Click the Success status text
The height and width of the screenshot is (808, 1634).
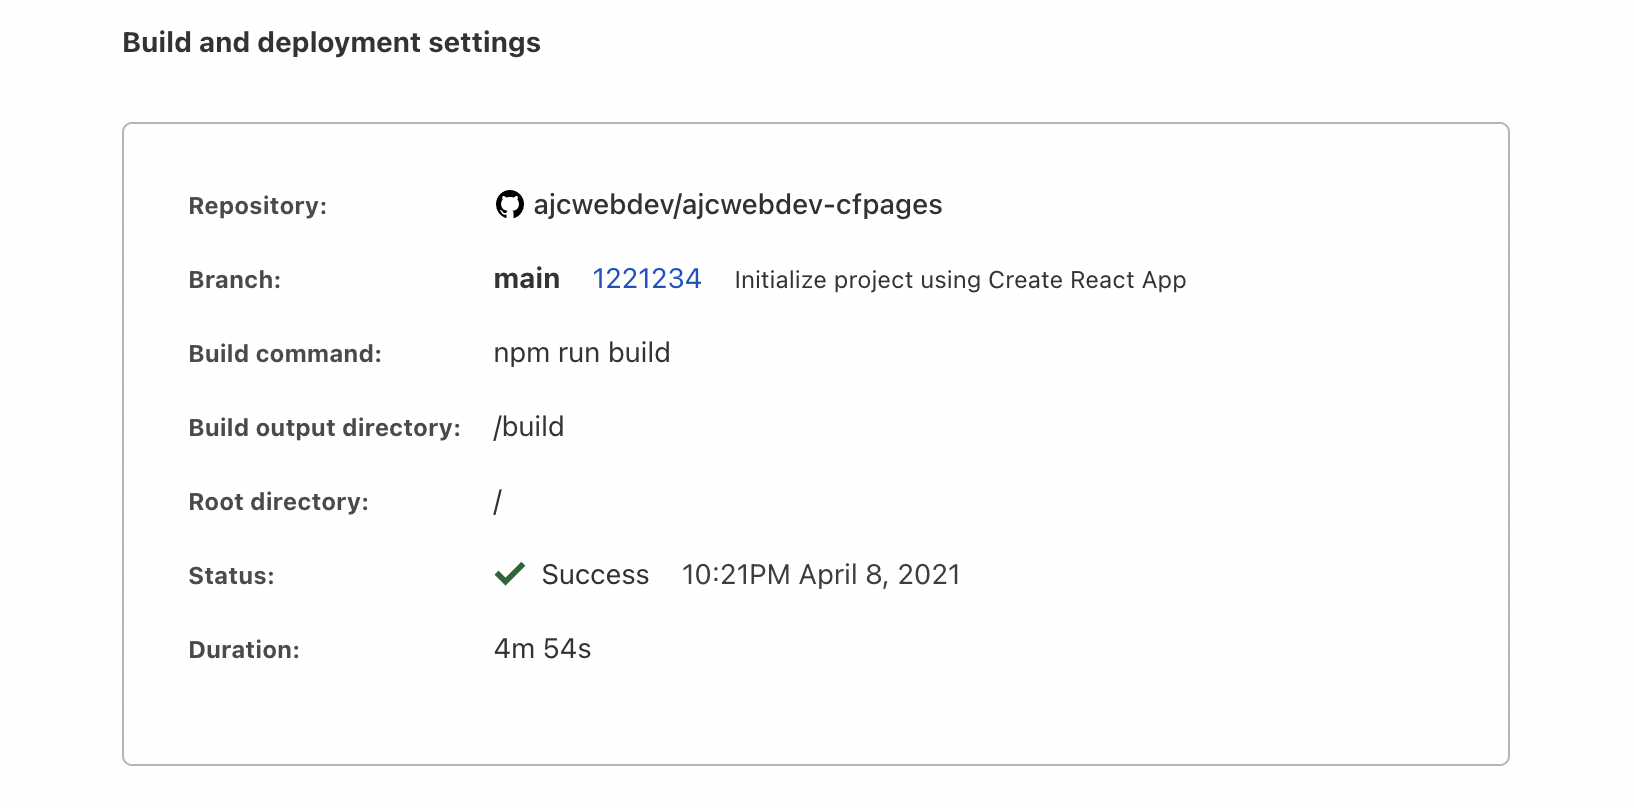(596, 575)
